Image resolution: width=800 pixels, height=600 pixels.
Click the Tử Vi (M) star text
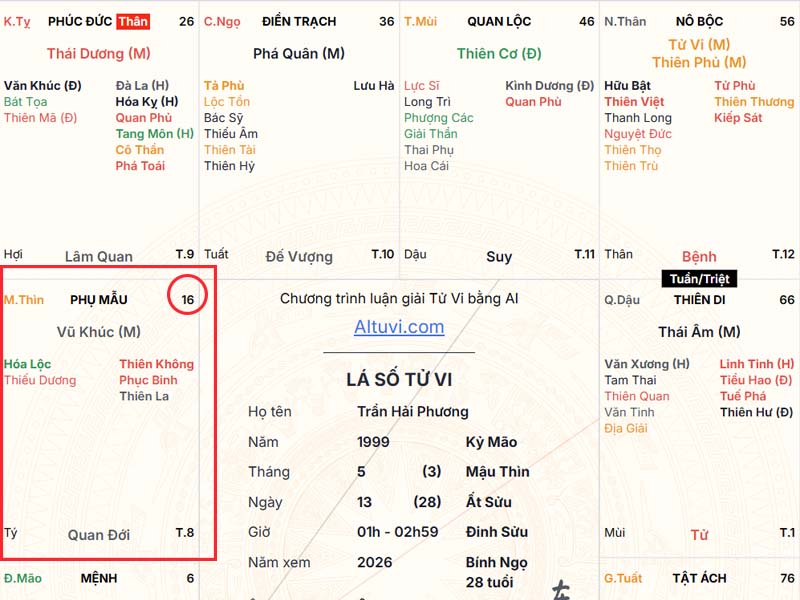[x=699, y=45]
